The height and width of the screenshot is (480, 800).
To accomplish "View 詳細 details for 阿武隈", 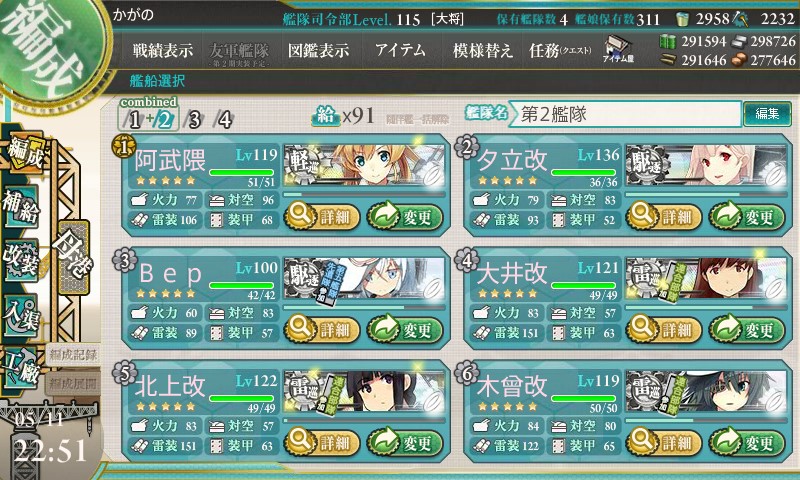I will (x=321, y=217).
